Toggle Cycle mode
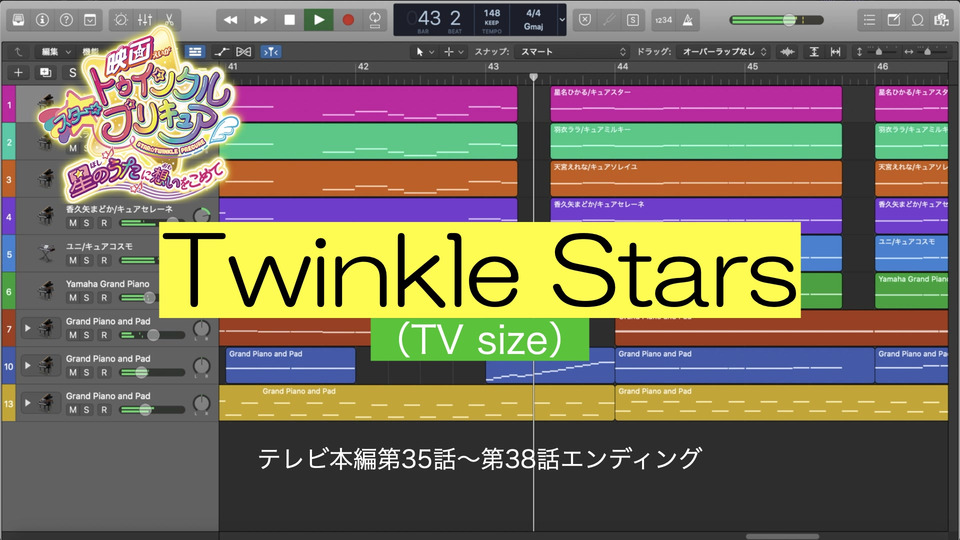Screen dimensions: 960x540 pos(375,20)
